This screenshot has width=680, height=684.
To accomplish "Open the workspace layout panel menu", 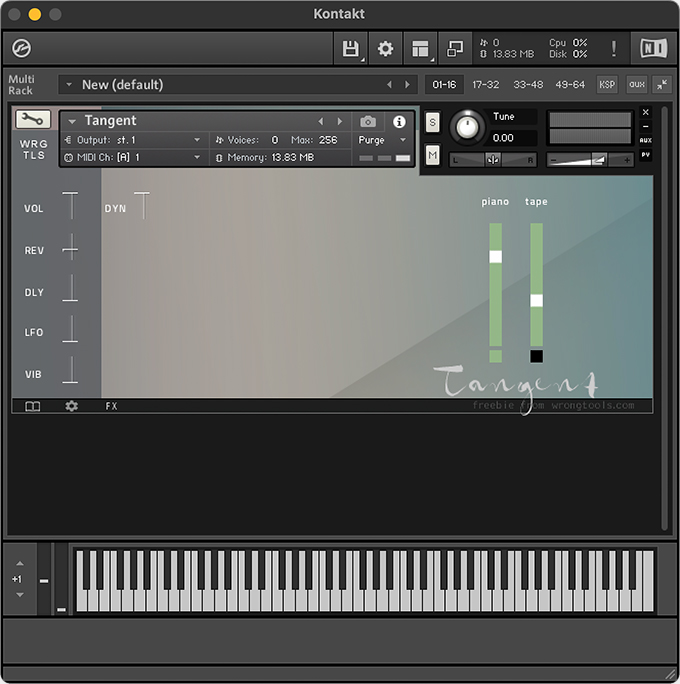I will point(420,48).
